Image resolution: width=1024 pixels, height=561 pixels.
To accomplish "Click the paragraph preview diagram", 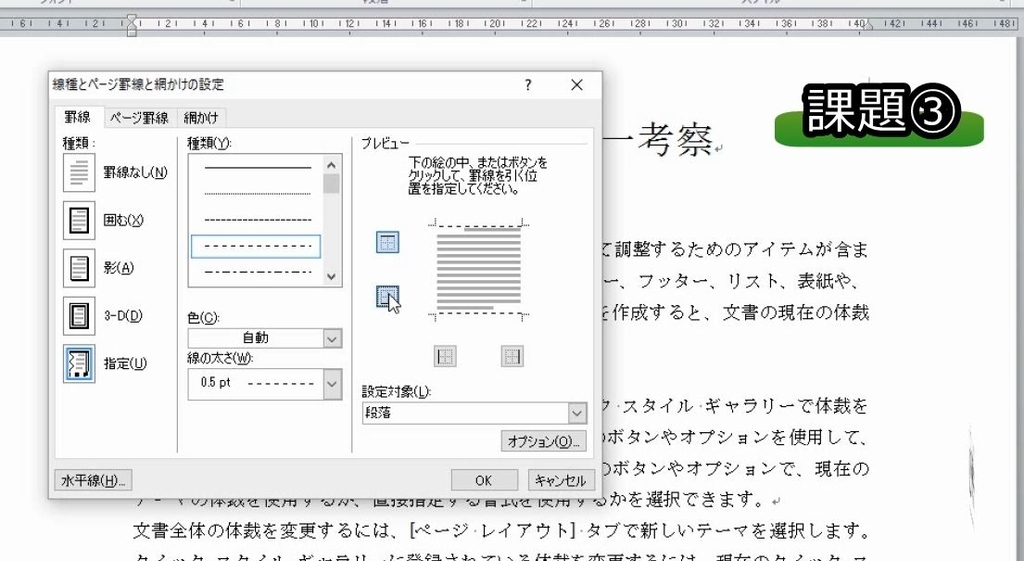I will coord(479,269).
